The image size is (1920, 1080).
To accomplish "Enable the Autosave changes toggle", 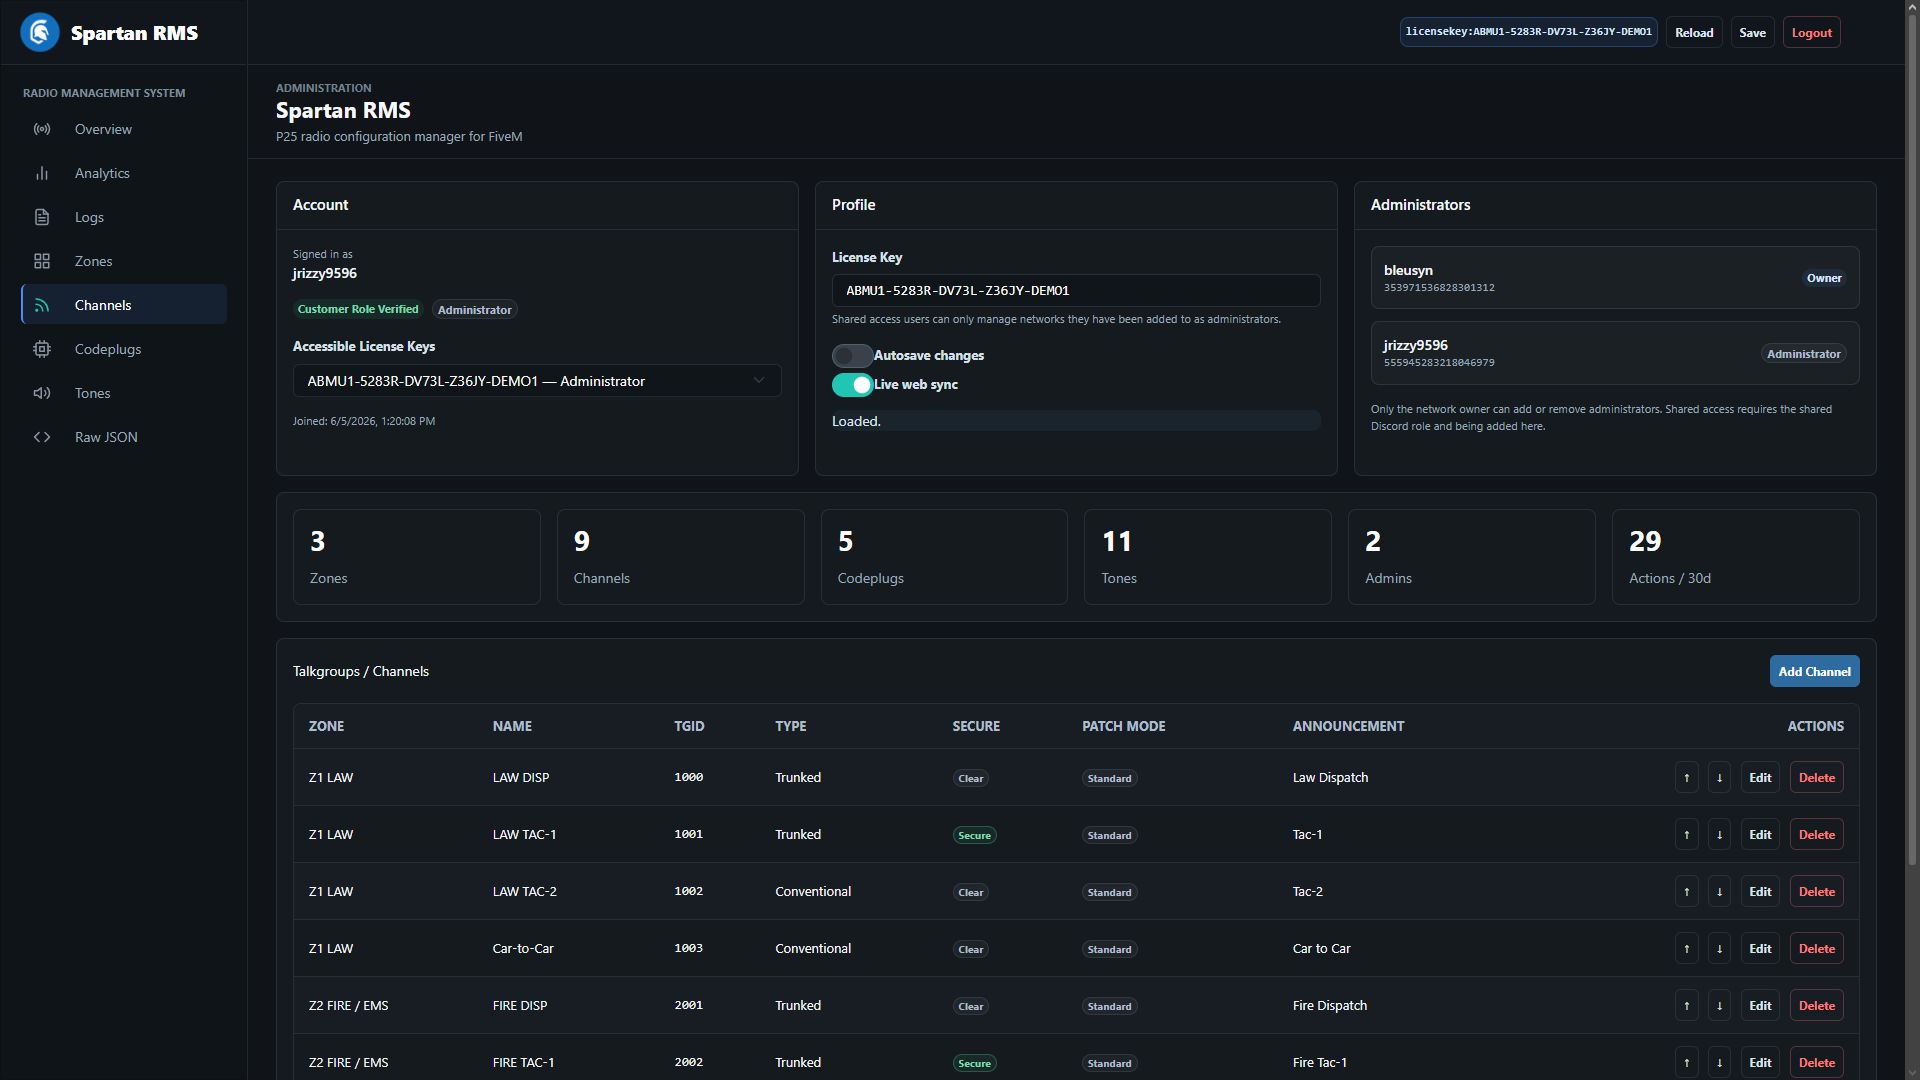I will (852, 356).
